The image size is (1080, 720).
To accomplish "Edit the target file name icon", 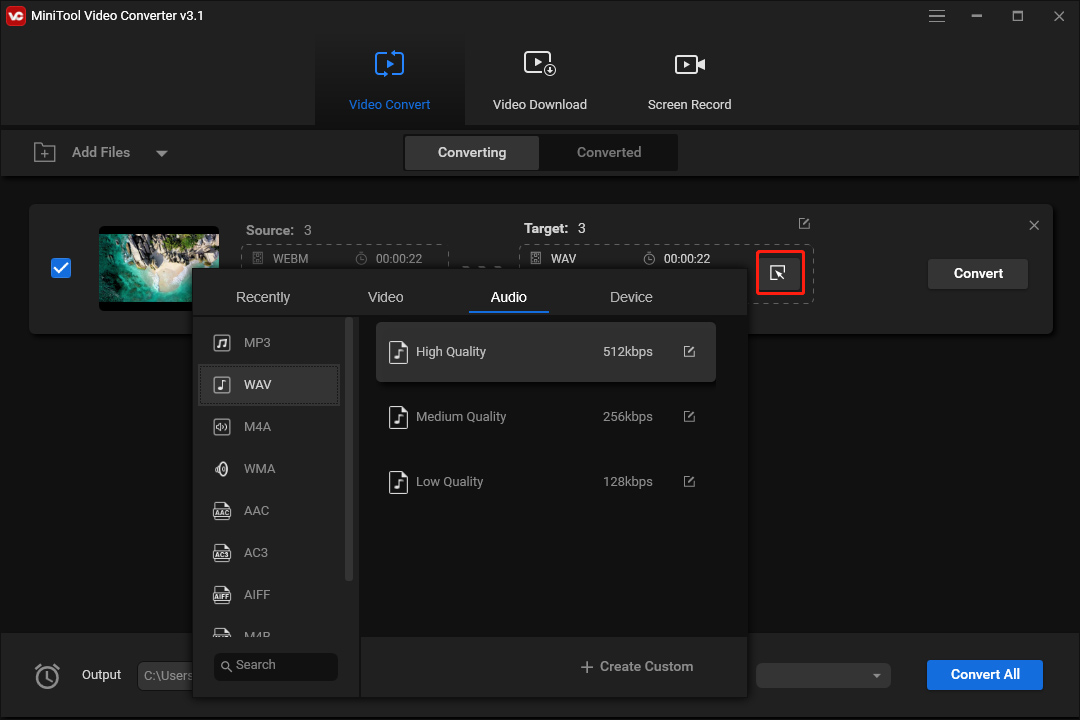I will pos(804,223).
